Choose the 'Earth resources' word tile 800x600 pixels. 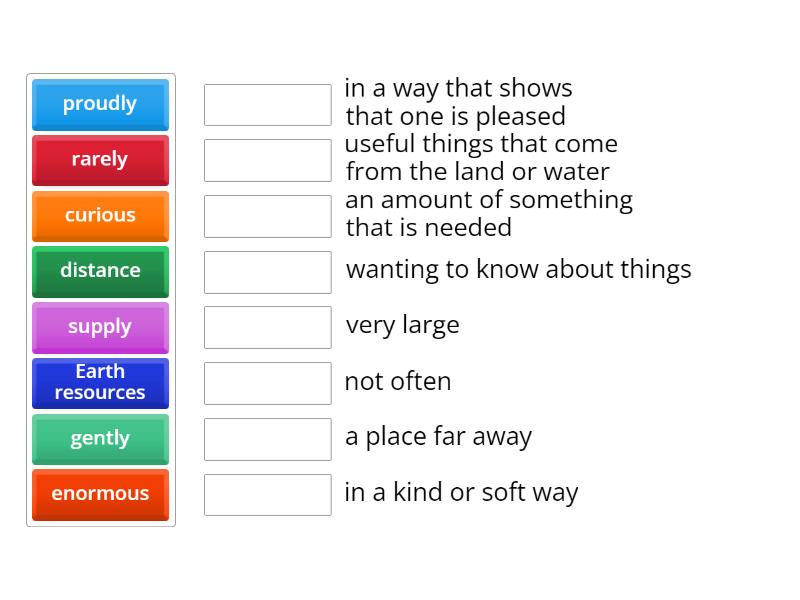pyautogui.click(x=100, y=383)
